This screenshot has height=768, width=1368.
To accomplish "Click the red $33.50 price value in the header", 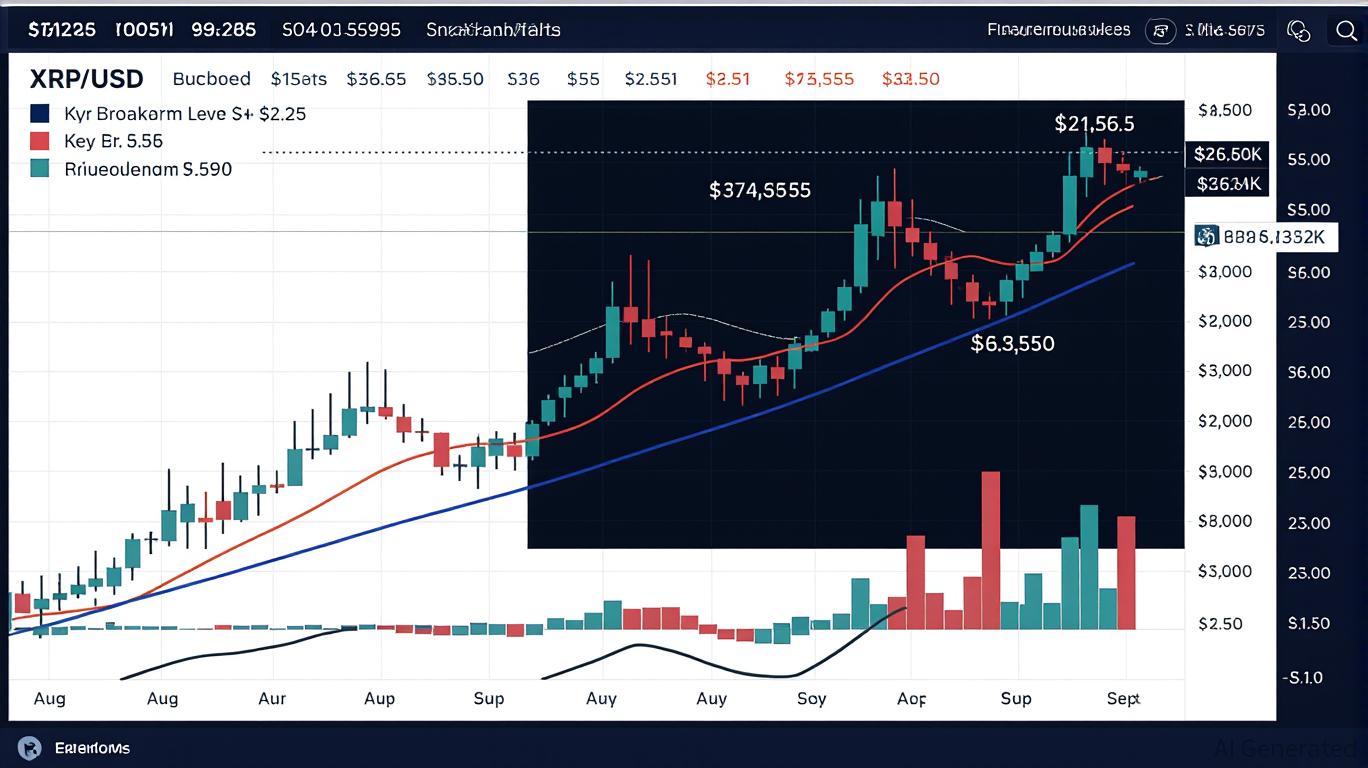I will click(910, 78).
